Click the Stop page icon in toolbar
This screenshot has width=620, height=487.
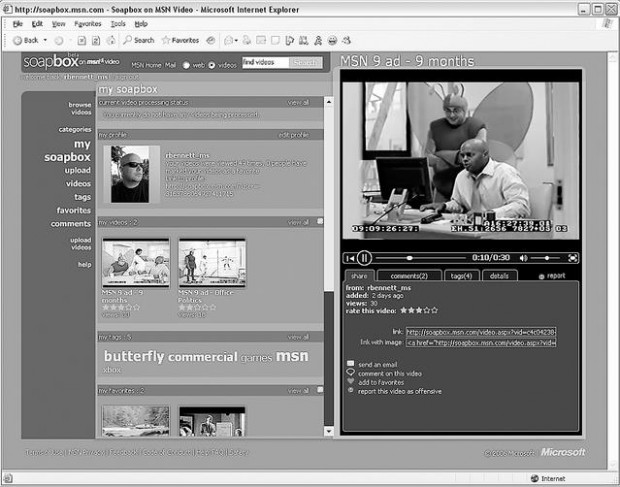click(82, 40)
